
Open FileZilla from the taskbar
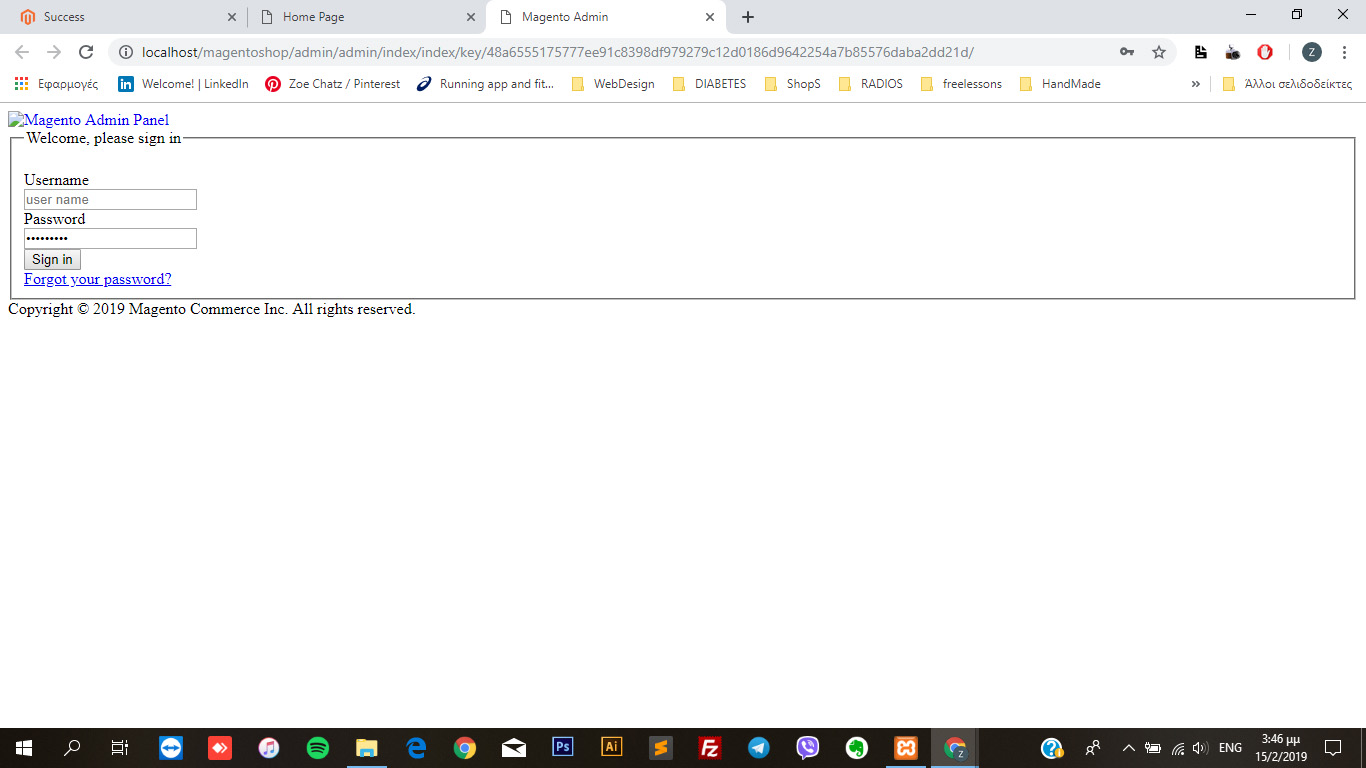710,748
